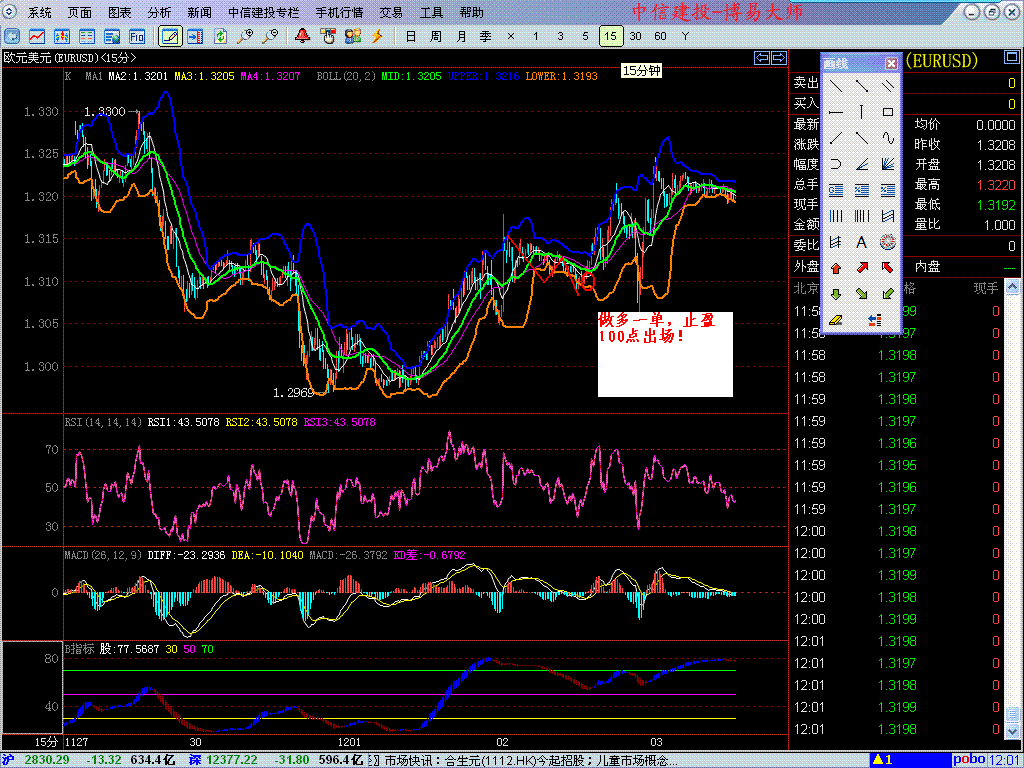Open the quote list table icon

pyautogui.click(x=87, y=36)
